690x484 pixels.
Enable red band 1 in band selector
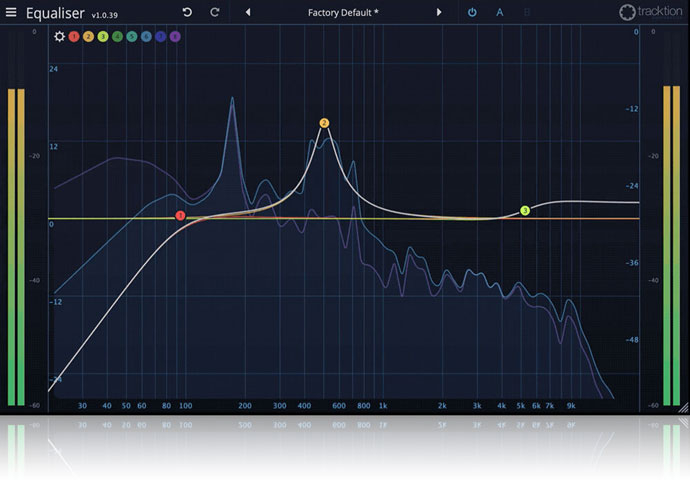(74, 37)
